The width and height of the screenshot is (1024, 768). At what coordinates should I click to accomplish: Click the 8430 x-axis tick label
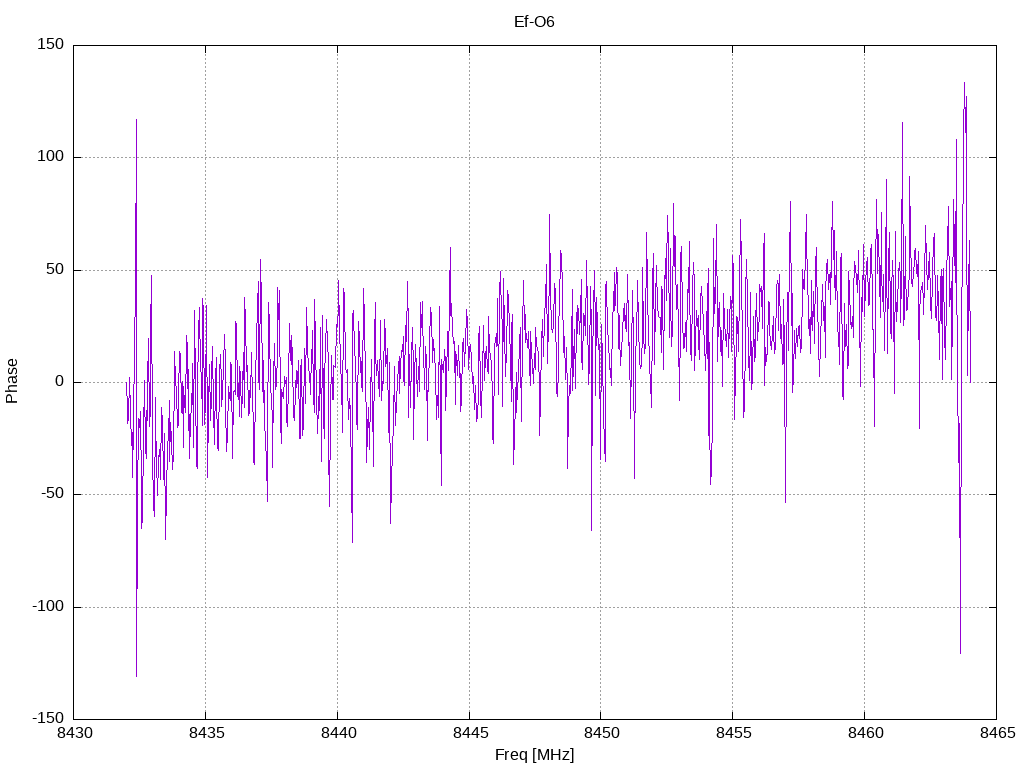(x=74, y=733)
